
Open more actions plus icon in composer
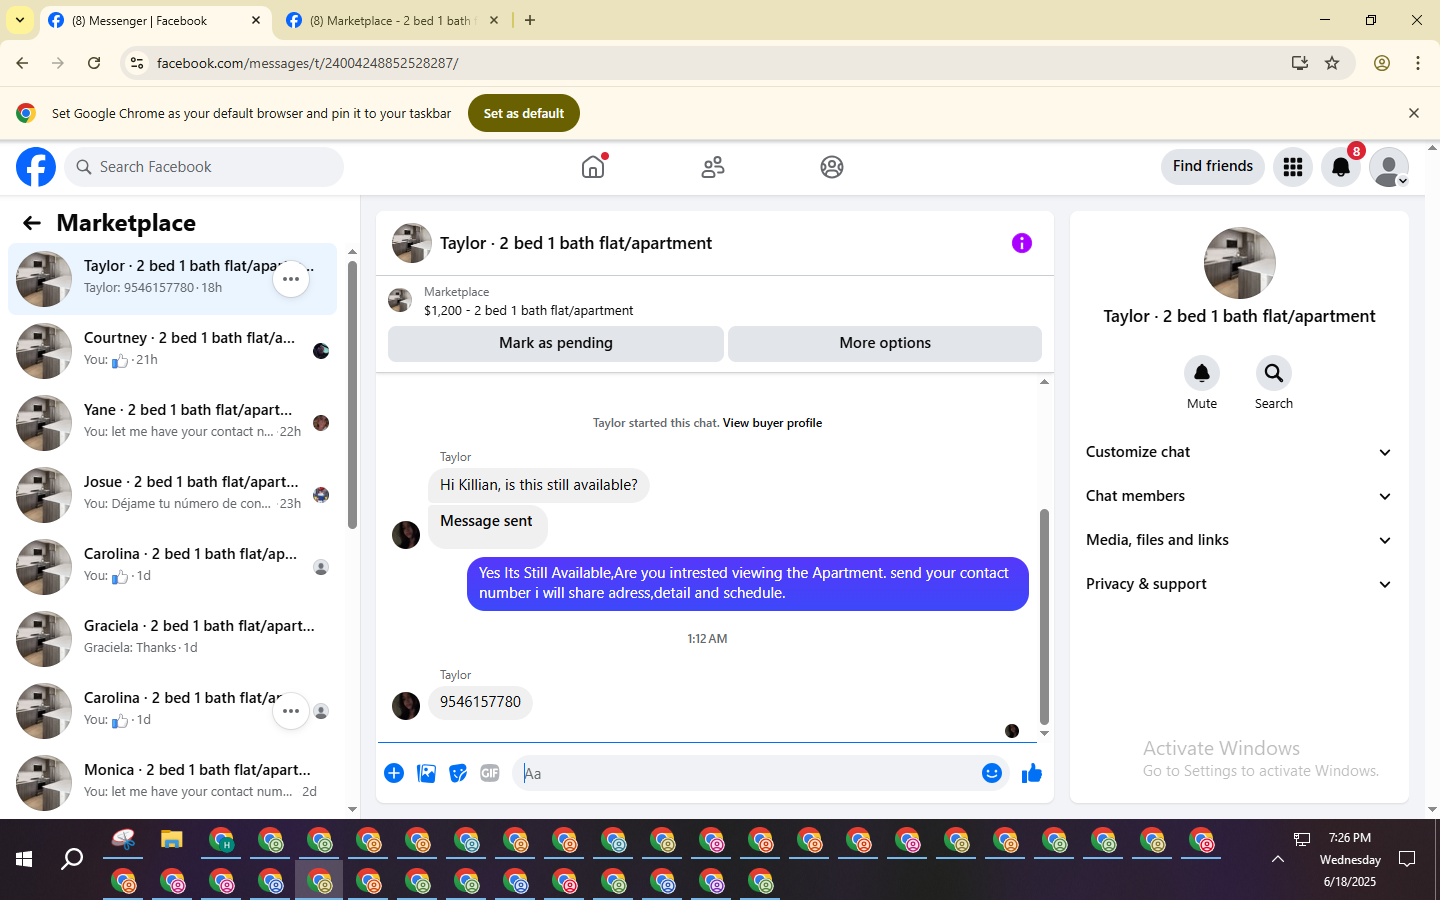click(394, 773)
